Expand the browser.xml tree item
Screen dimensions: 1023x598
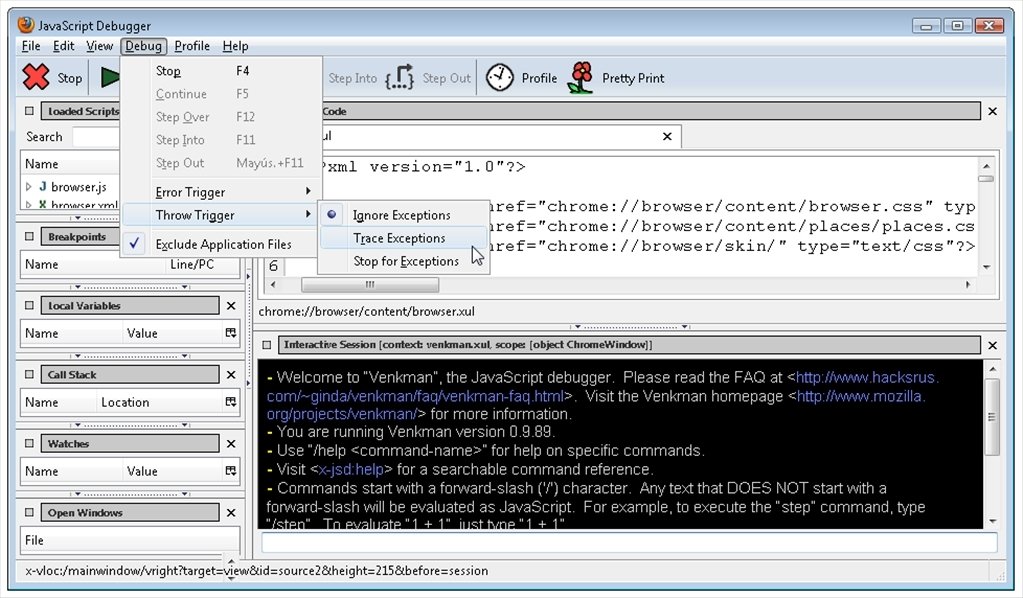tap(29, 205)
